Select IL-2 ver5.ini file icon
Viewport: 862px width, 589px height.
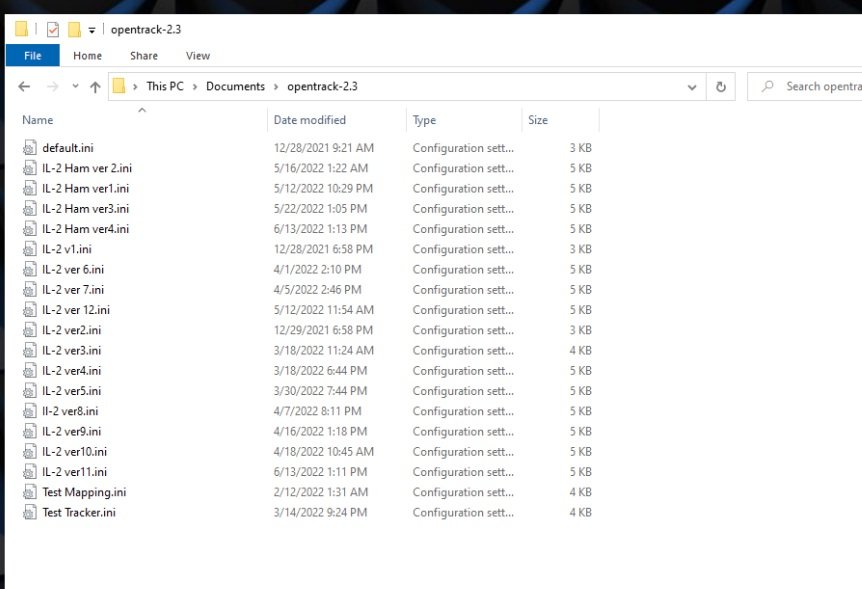[x=30, y=391]
